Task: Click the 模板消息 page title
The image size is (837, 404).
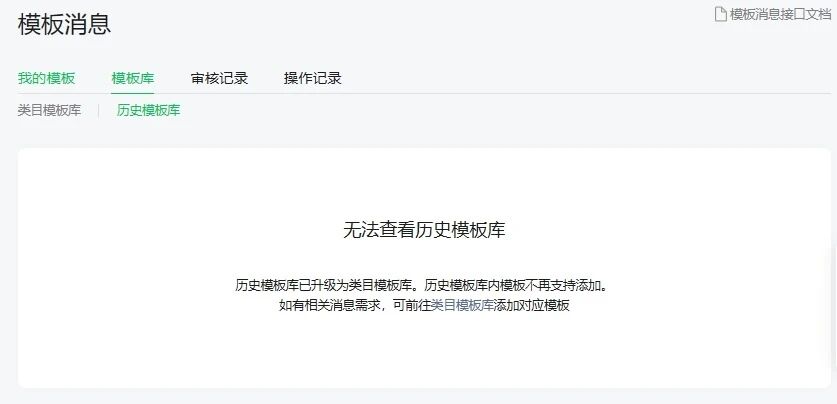Action: click(65, 25)
